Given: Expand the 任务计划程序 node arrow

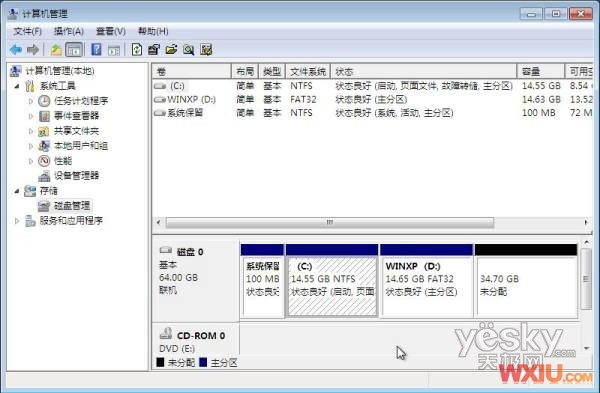Looking at the screenshot, I should pos(31,101).
